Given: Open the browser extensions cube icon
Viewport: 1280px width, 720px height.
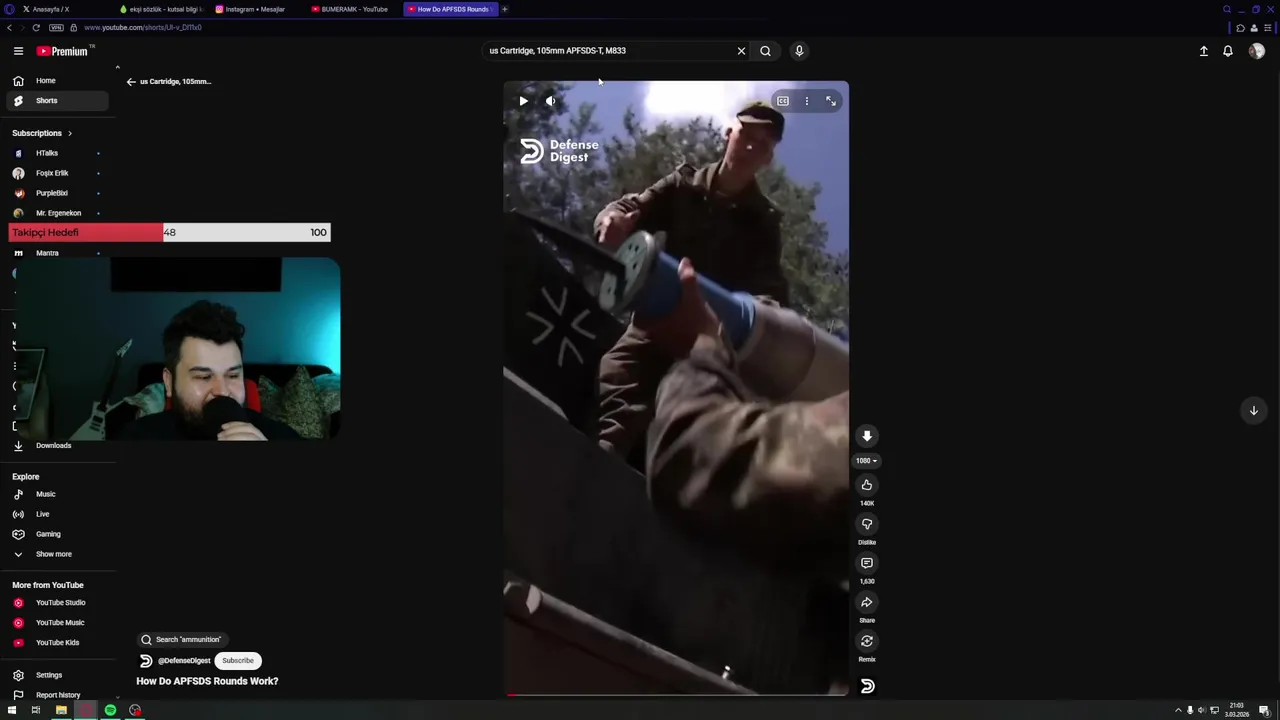Looking at the screenshot, I should tap(1240, 28).
